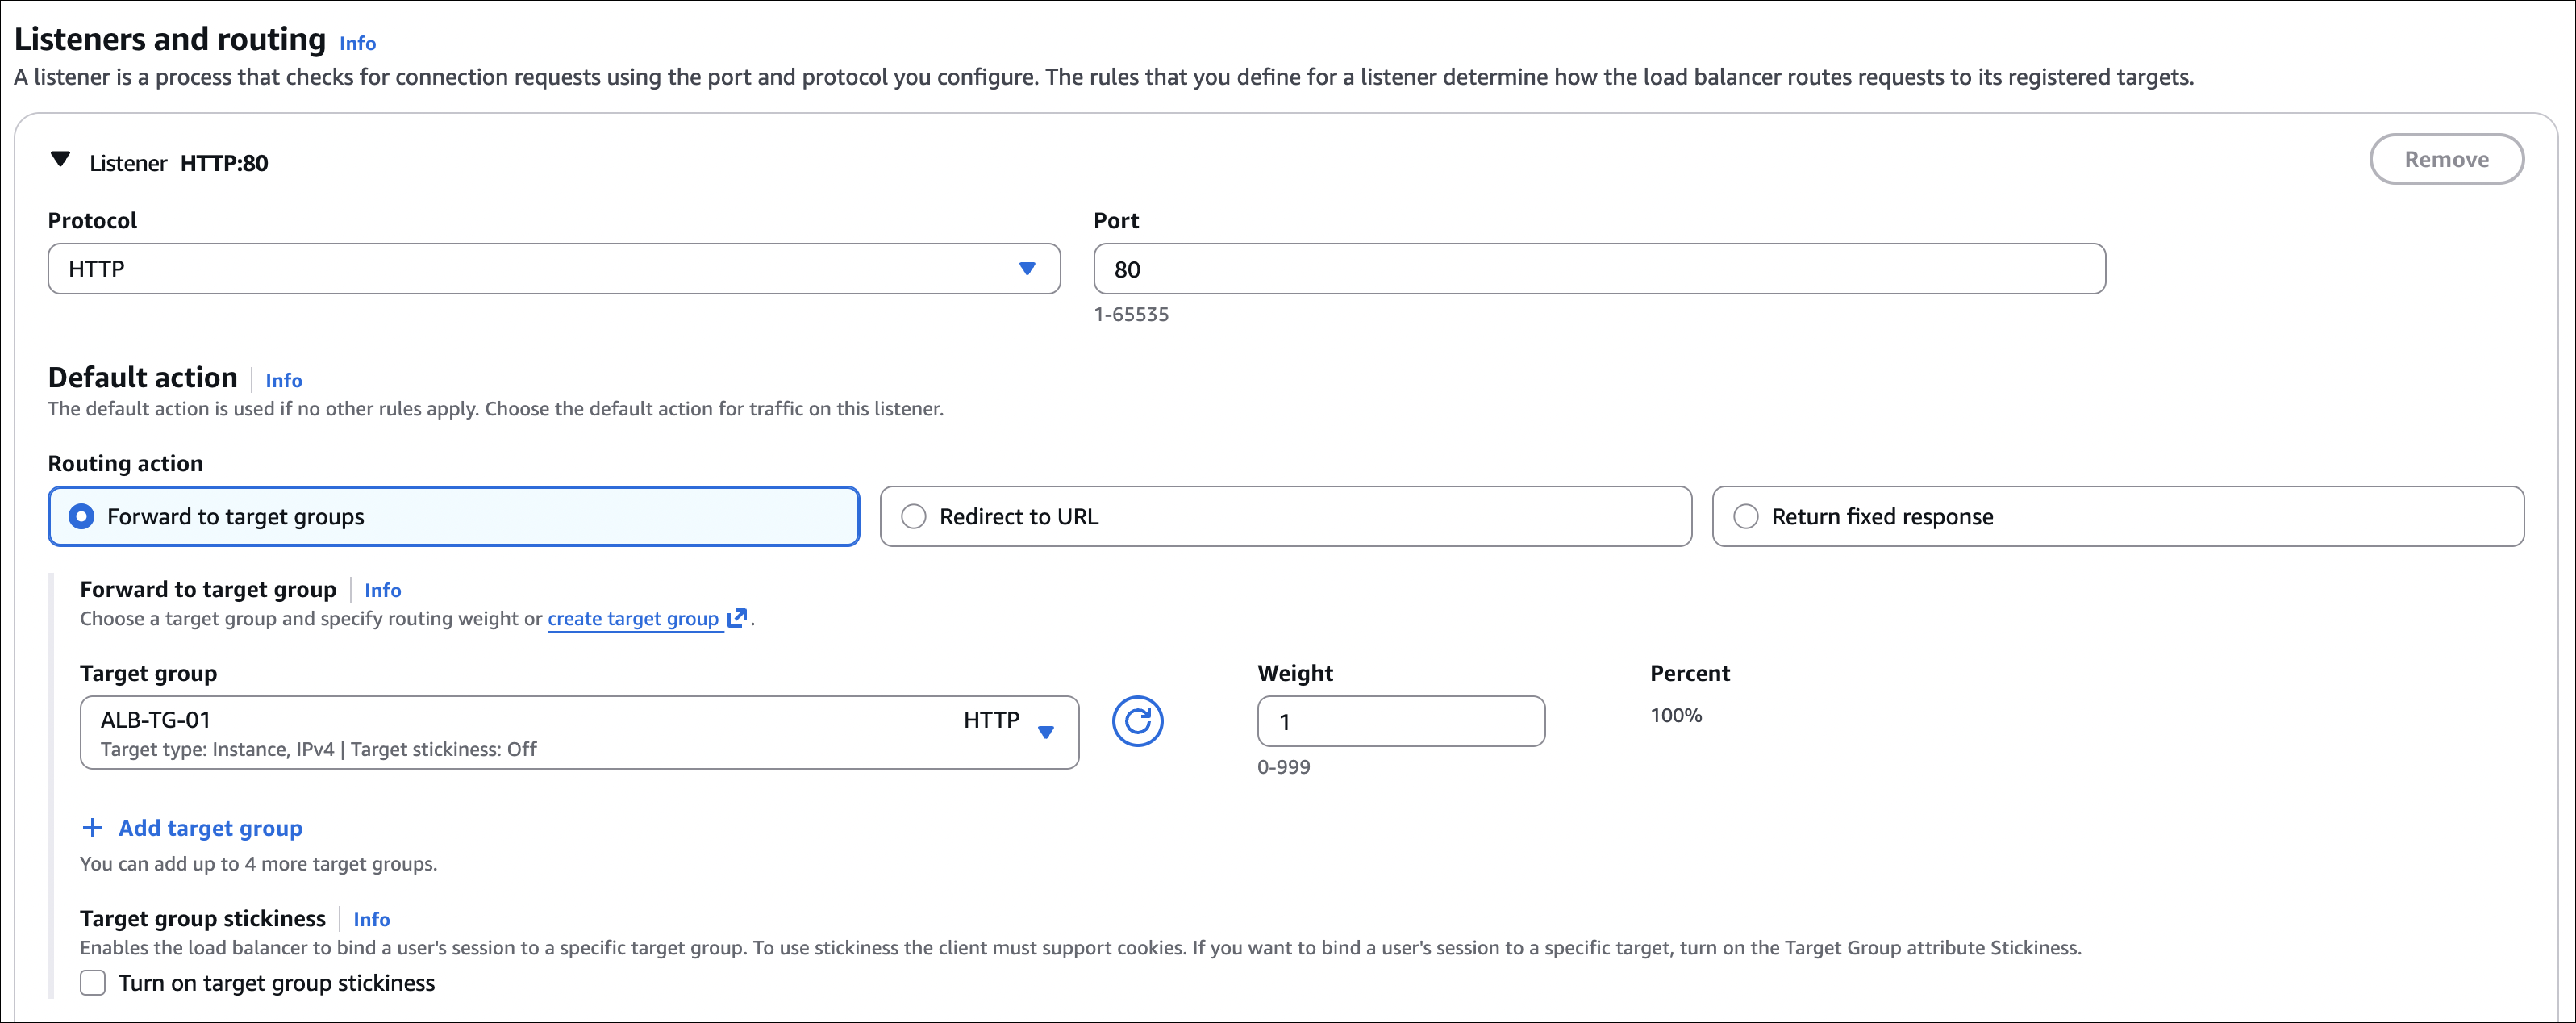Click the refresh target groups icon

click(1137, 721)
